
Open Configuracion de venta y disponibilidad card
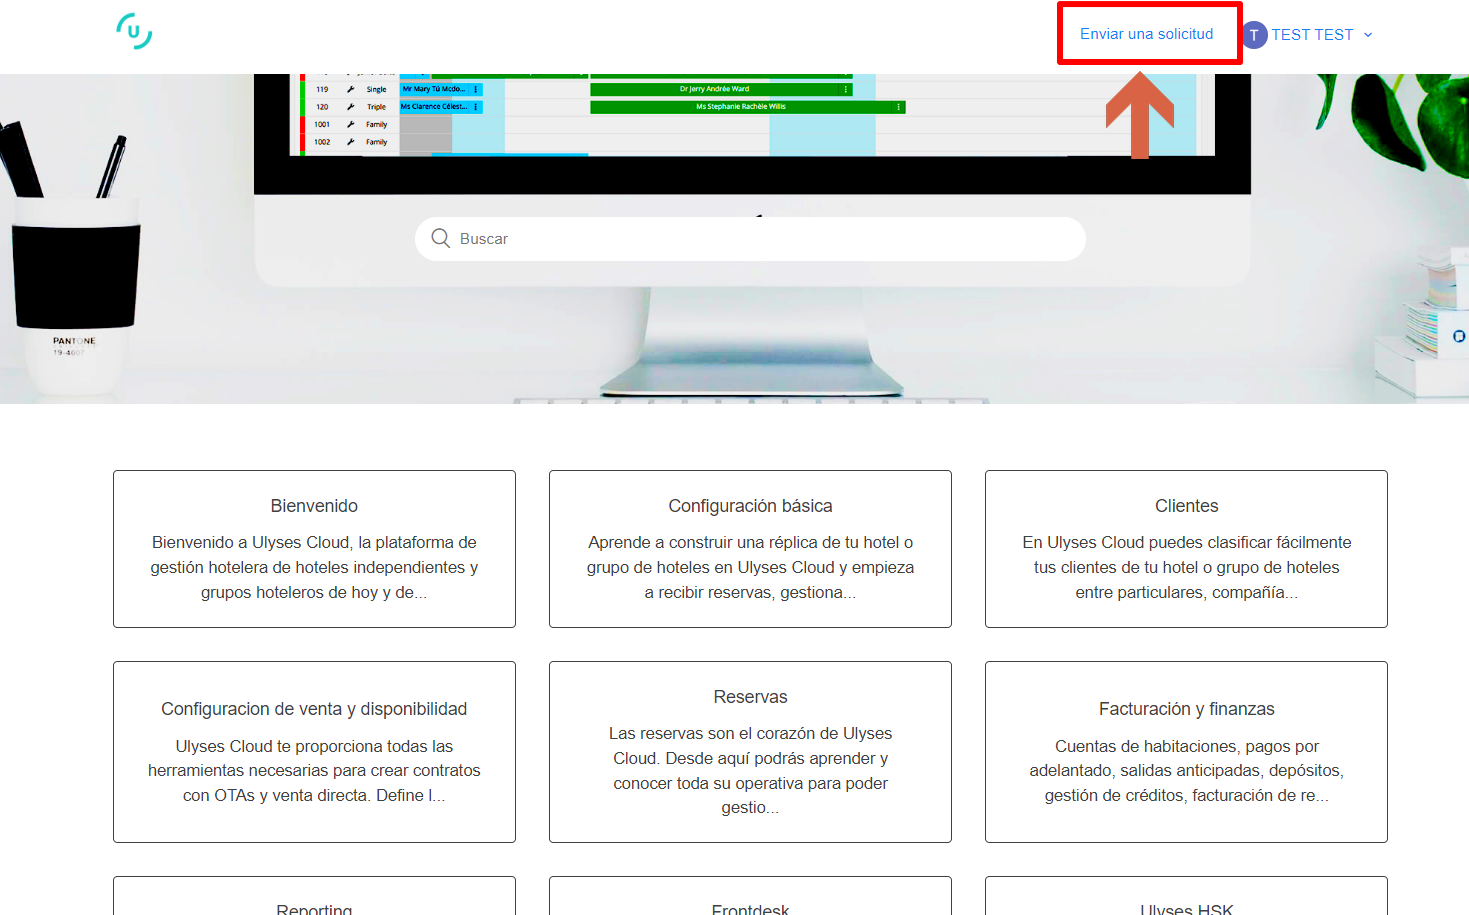[314, 752]
